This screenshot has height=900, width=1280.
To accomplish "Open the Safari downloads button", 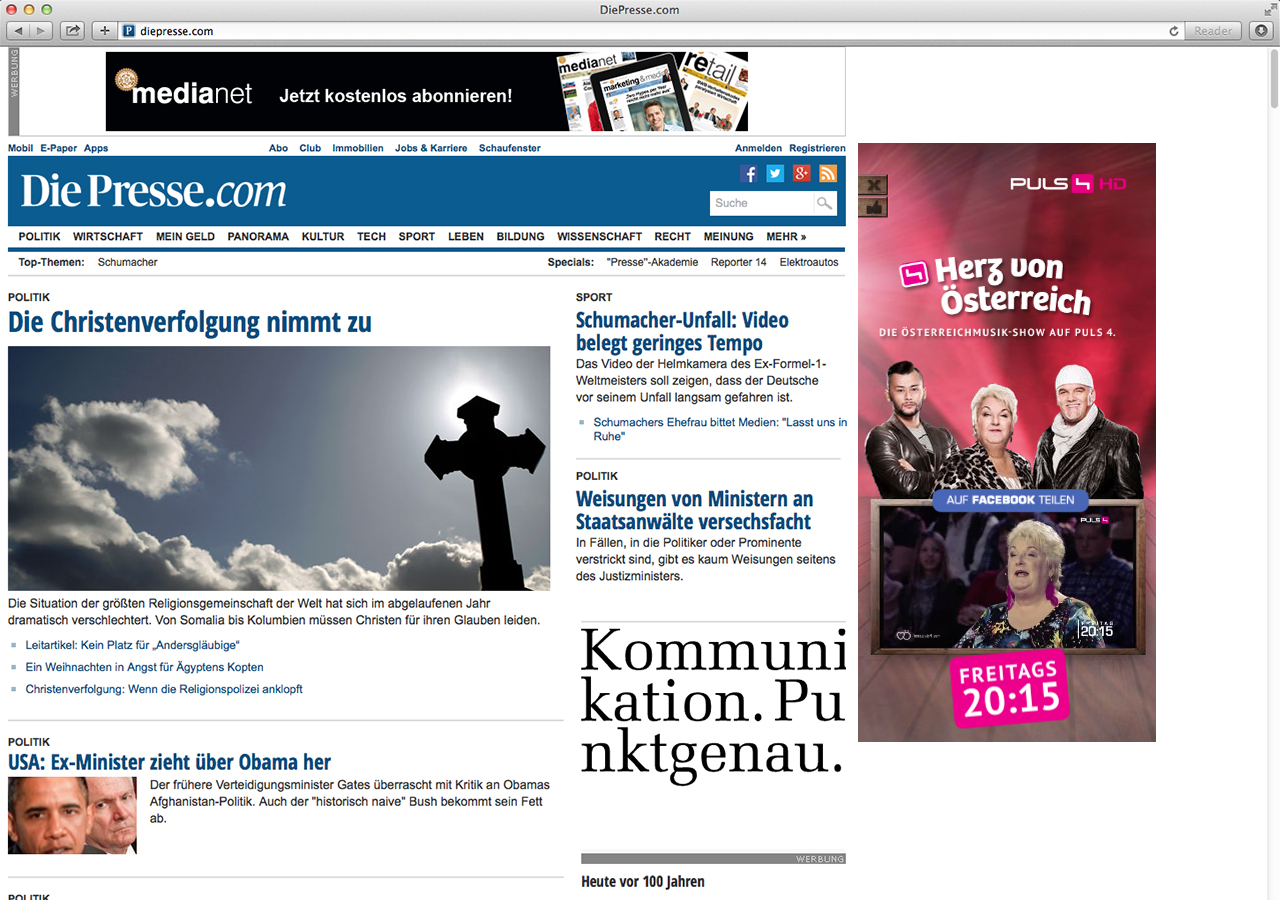I will [x=1262, y=31].
